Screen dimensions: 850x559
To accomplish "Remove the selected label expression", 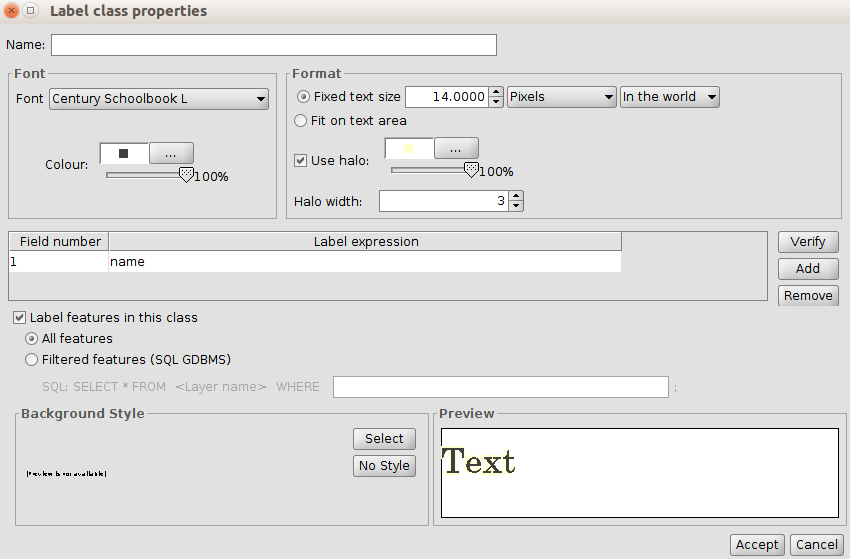I will click(807, 295).
